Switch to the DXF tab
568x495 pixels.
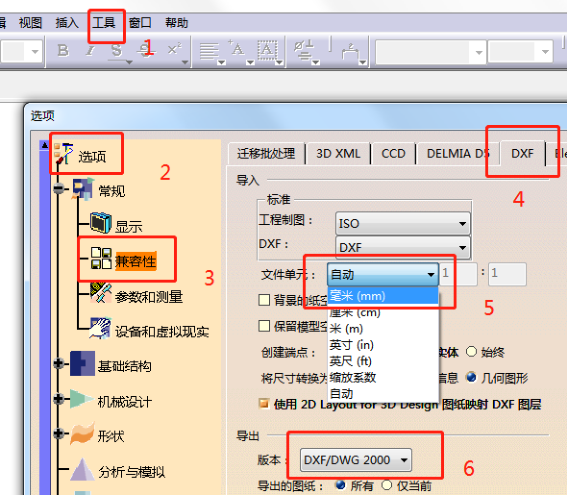click(522, 153)
